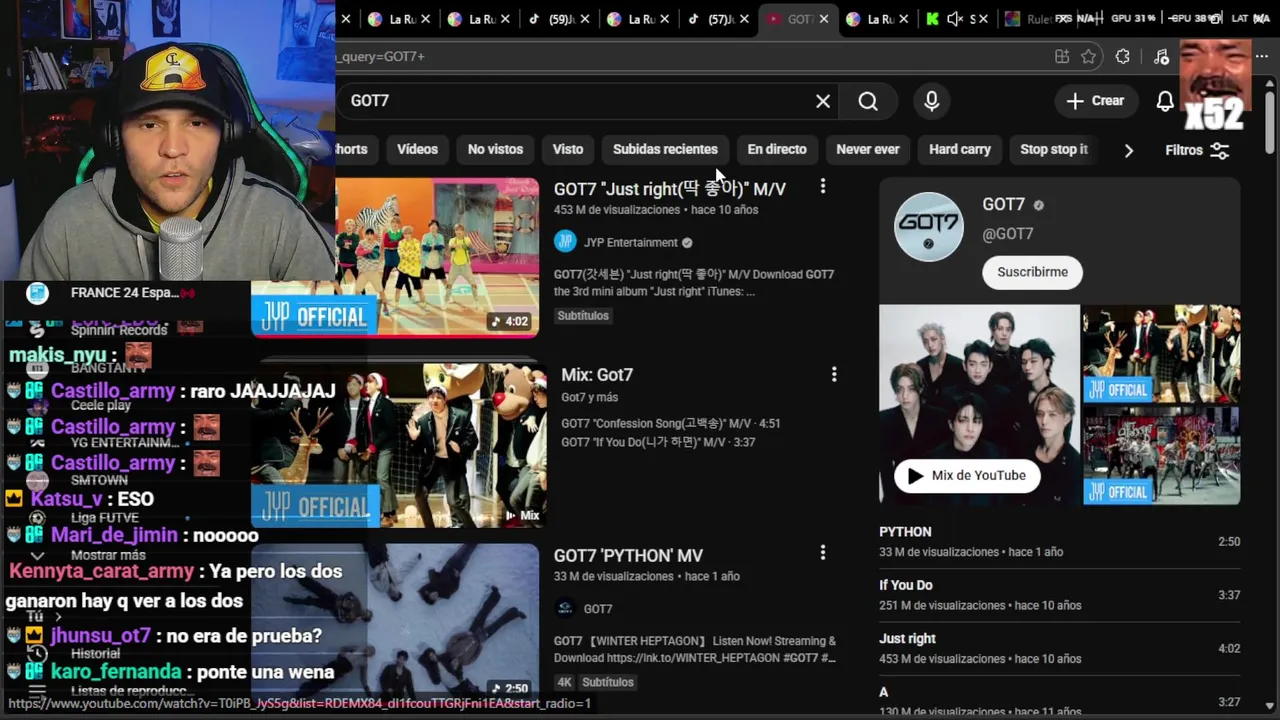The width and height of the screenshot is (1280, 720).
Task: Select the En directo filter chip
Action: tap(777, 149)
